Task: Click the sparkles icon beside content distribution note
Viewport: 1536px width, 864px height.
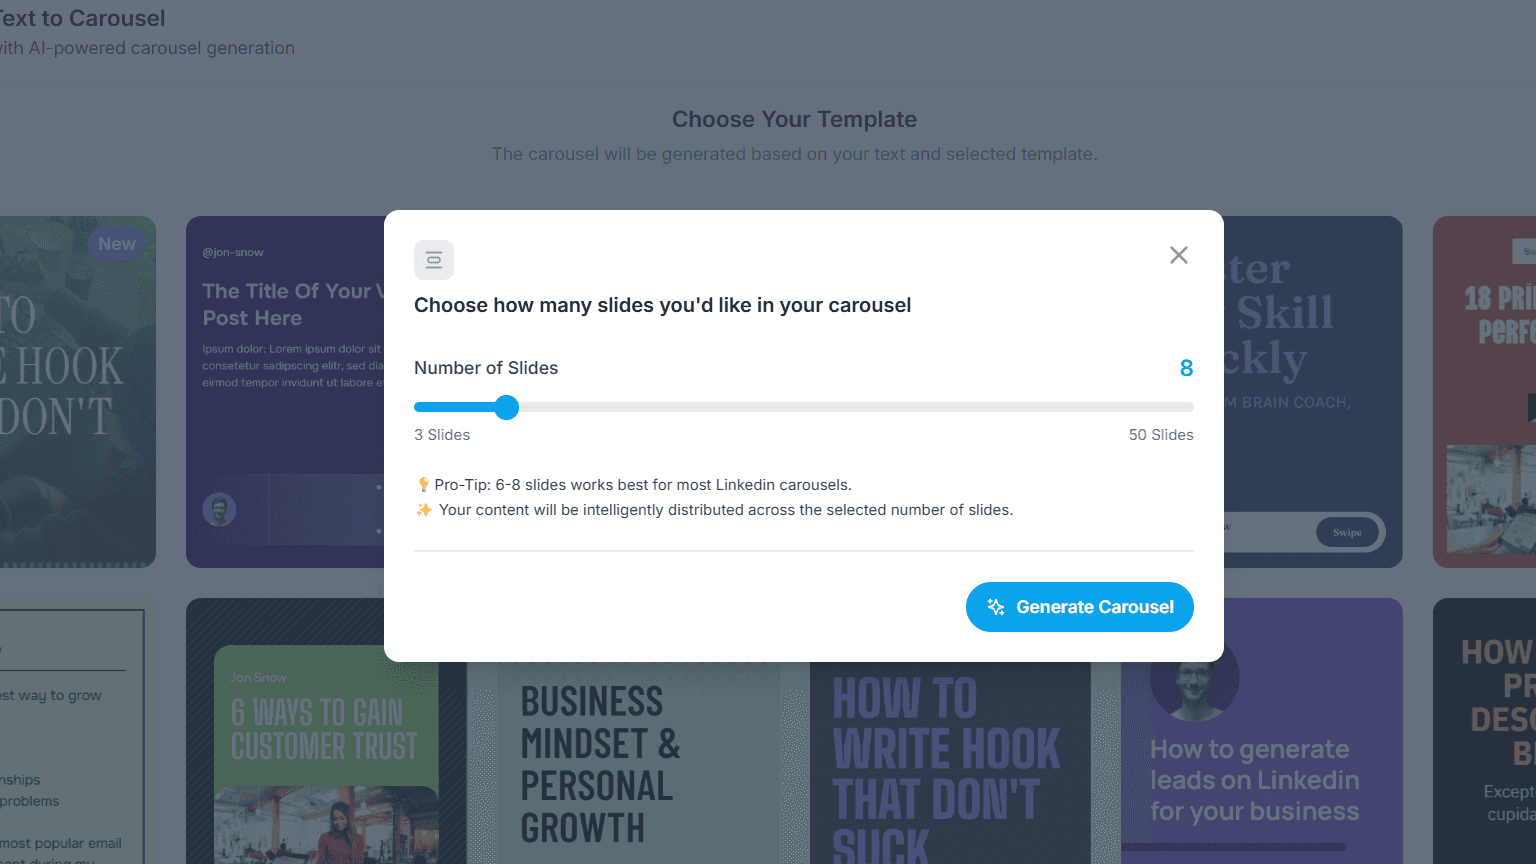Action: point(424,510)
